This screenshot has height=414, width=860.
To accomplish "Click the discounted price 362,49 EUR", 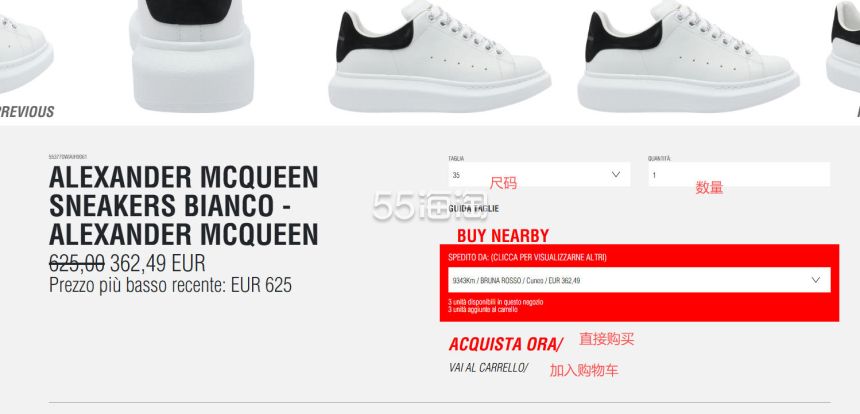I will 157,264.
